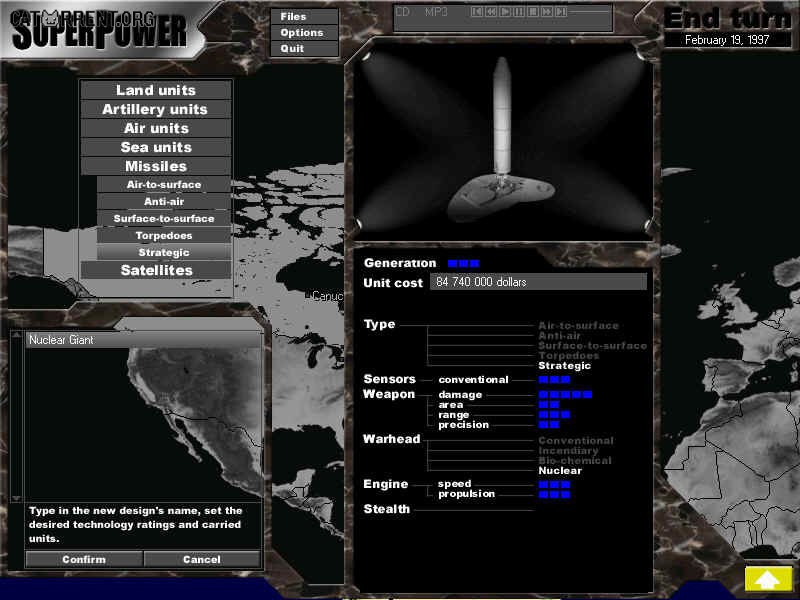
Task: Choose Incendiary warhead
Action: point(568,451)
